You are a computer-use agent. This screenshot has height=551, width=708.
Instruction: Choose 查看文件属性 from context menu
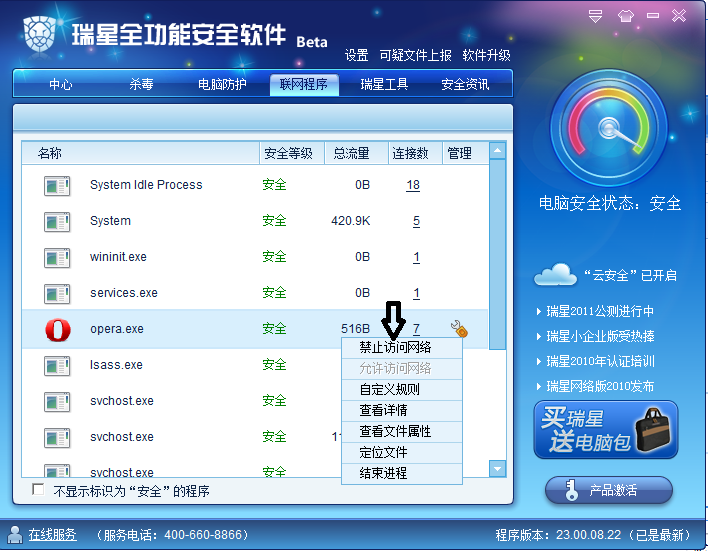click(402, 432)
